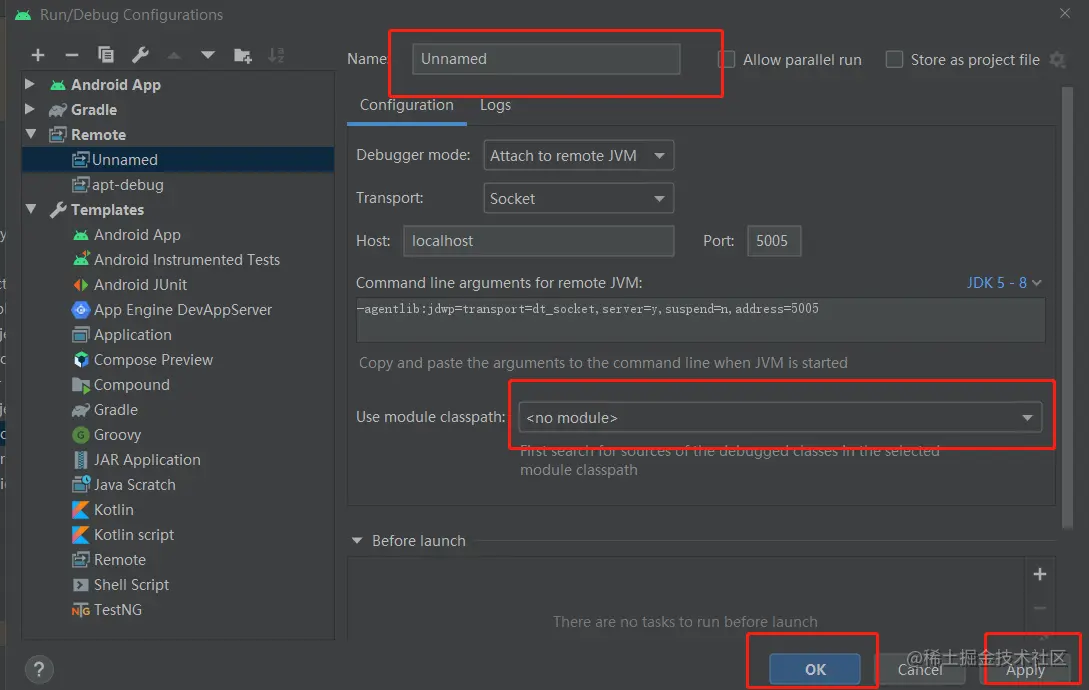The image size is (1089, 690).
Task: Open the JDK 5 - 8 version selector
Action: pos(1004,283)
